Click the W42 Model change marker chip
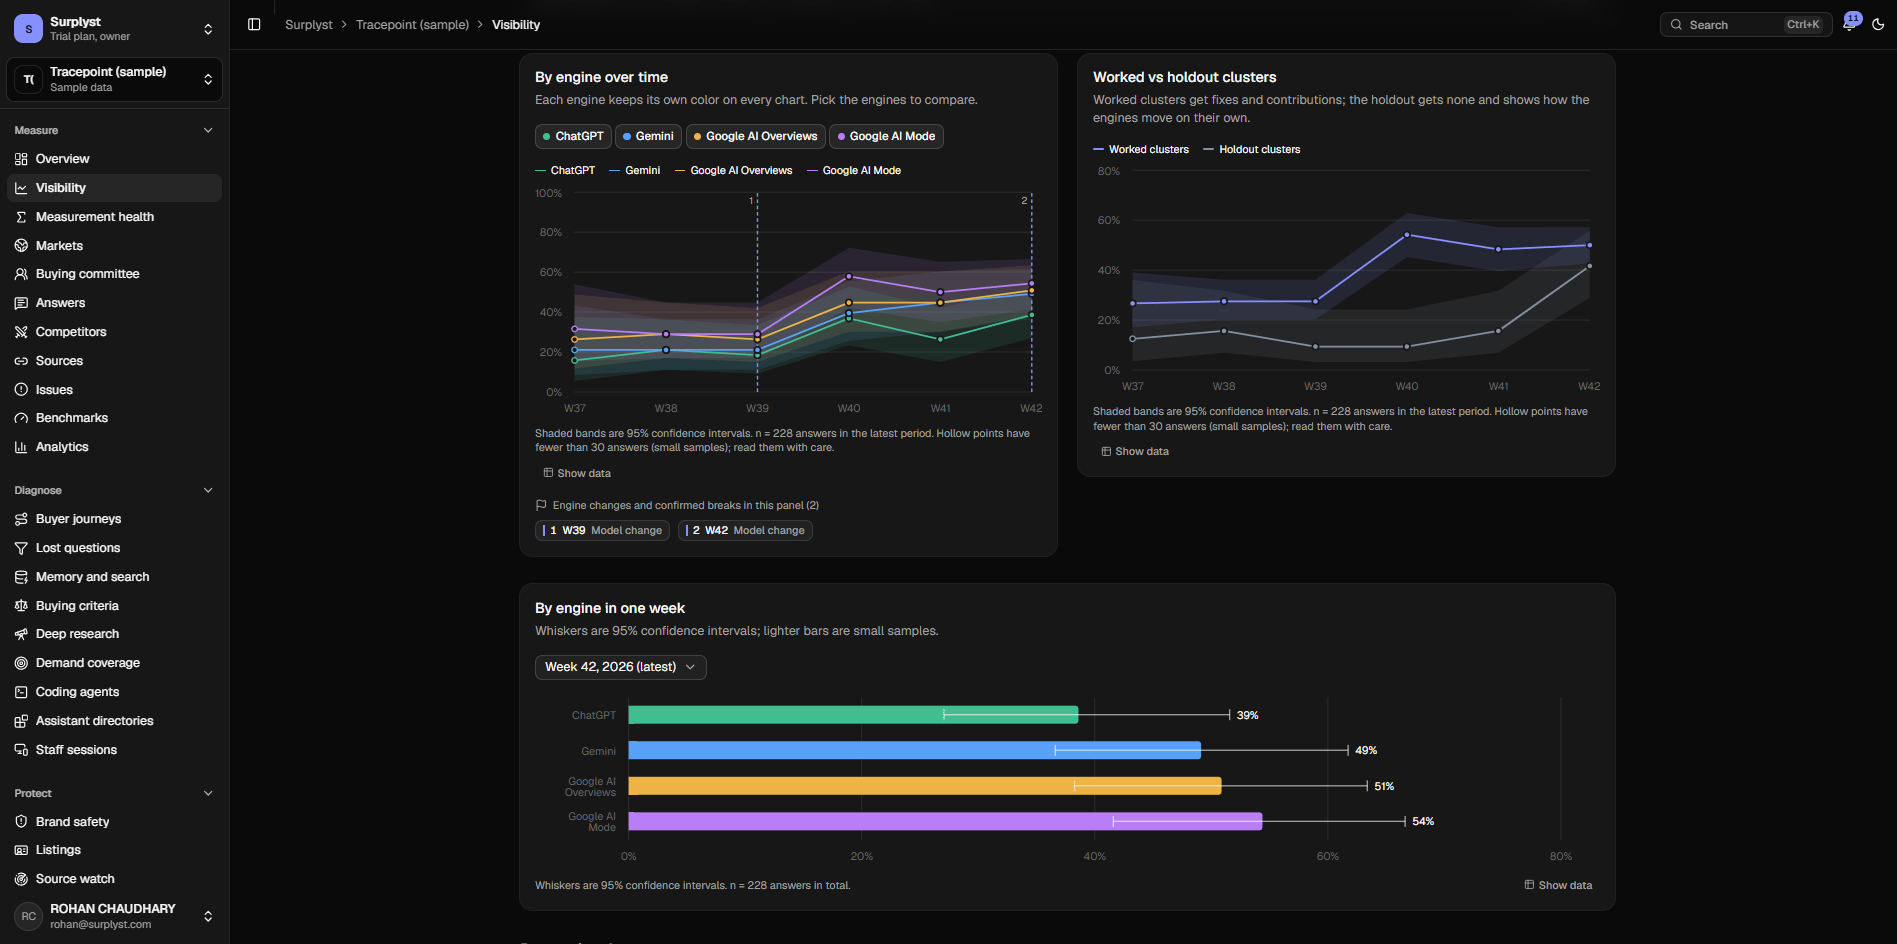The height and width of the screenshot is (944, 1897). [x=745, y=531]
